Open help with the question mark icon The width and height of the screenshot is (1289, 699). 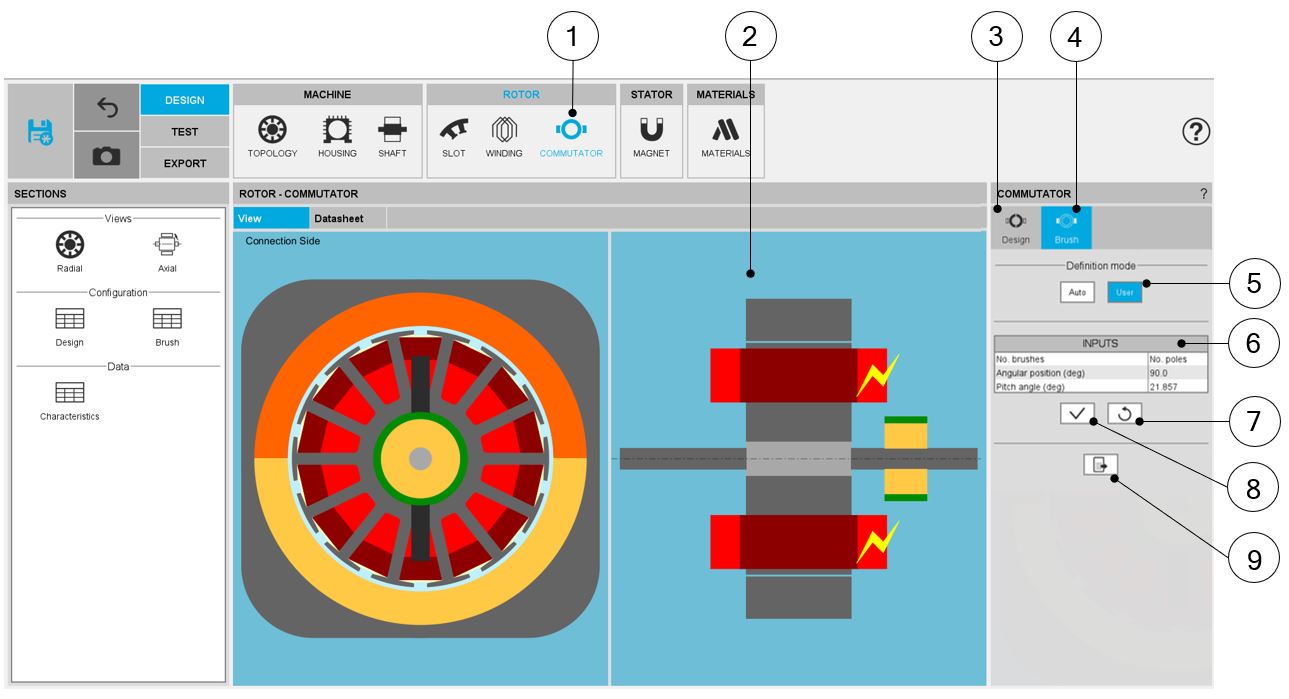coord(1196,131)
